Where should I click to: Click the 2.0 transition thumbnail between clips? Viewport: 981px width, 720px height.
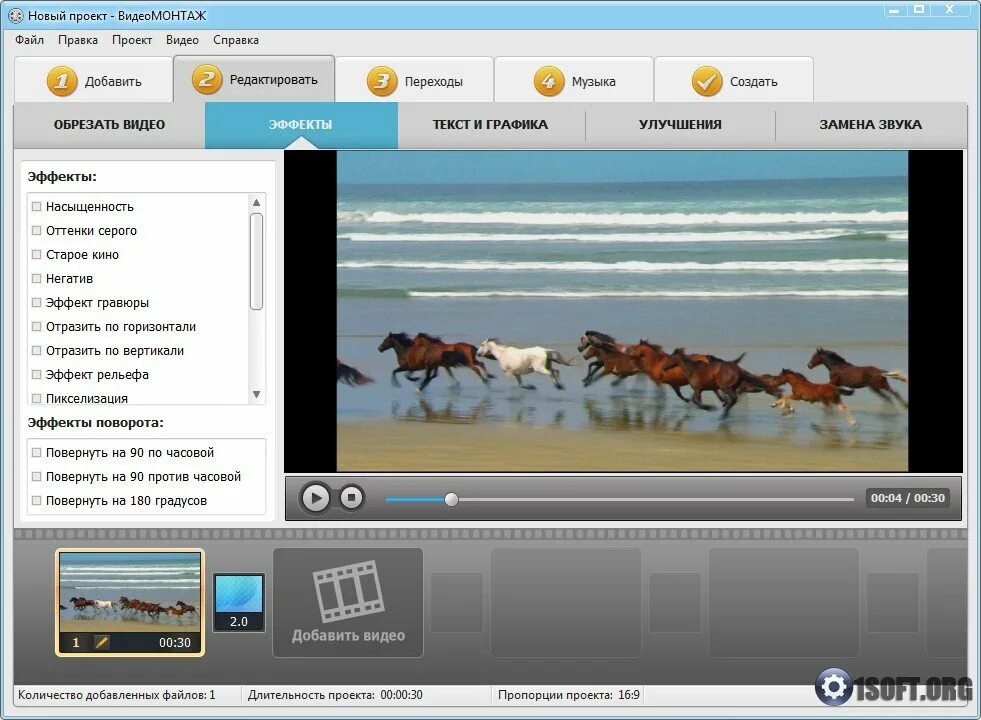pos(238,602)
